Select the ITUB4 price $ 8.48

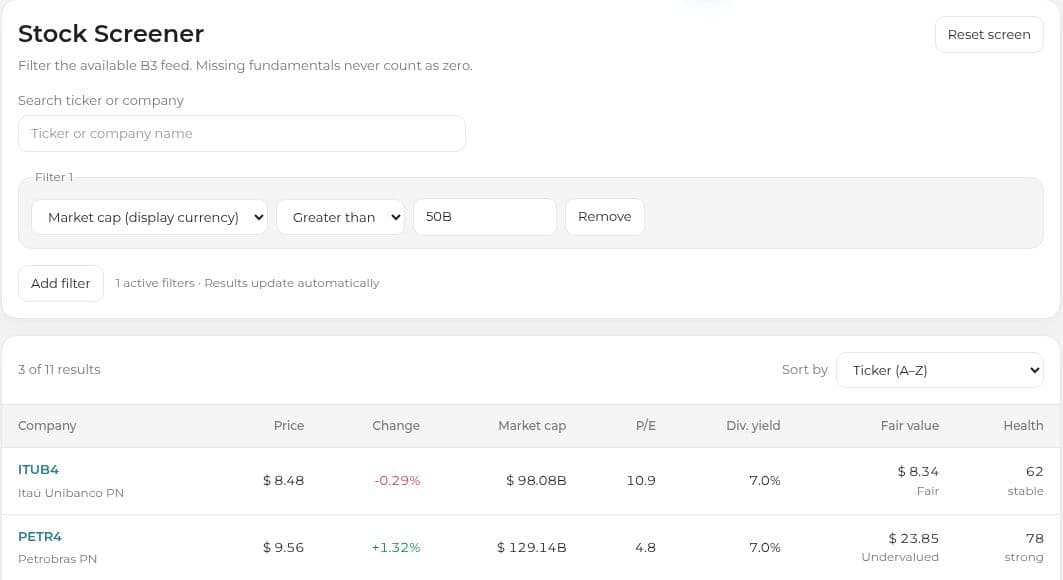(x=283, y=480)
